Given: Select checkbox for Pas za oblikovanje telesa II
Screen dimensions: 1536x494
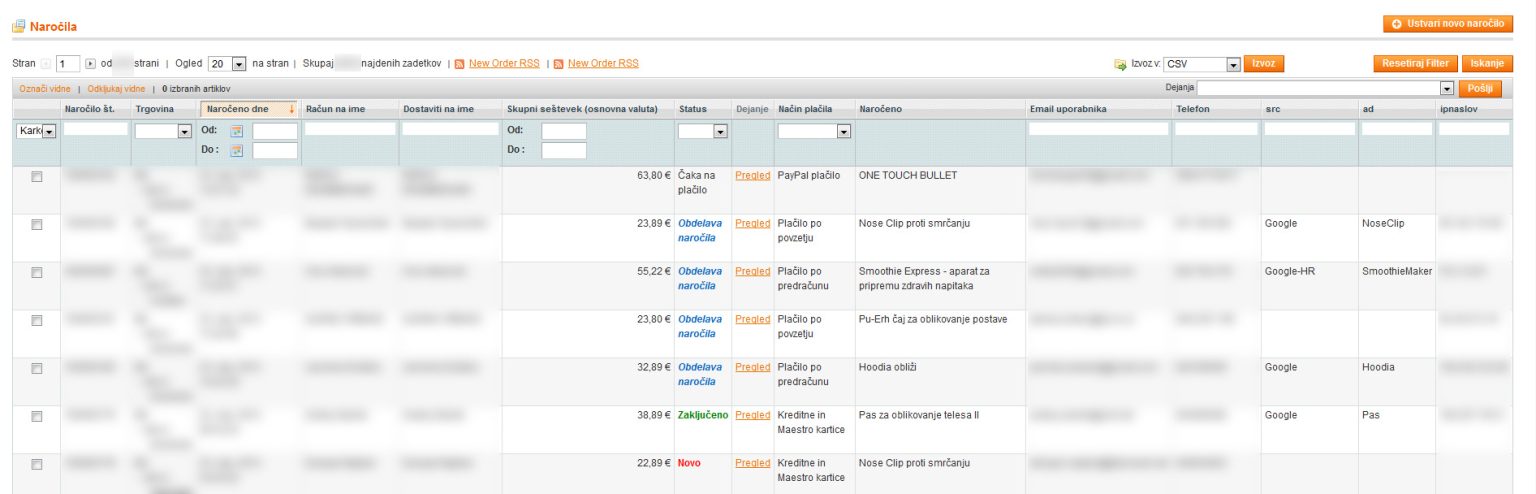Looking at the screenshot, I should 37,416.
